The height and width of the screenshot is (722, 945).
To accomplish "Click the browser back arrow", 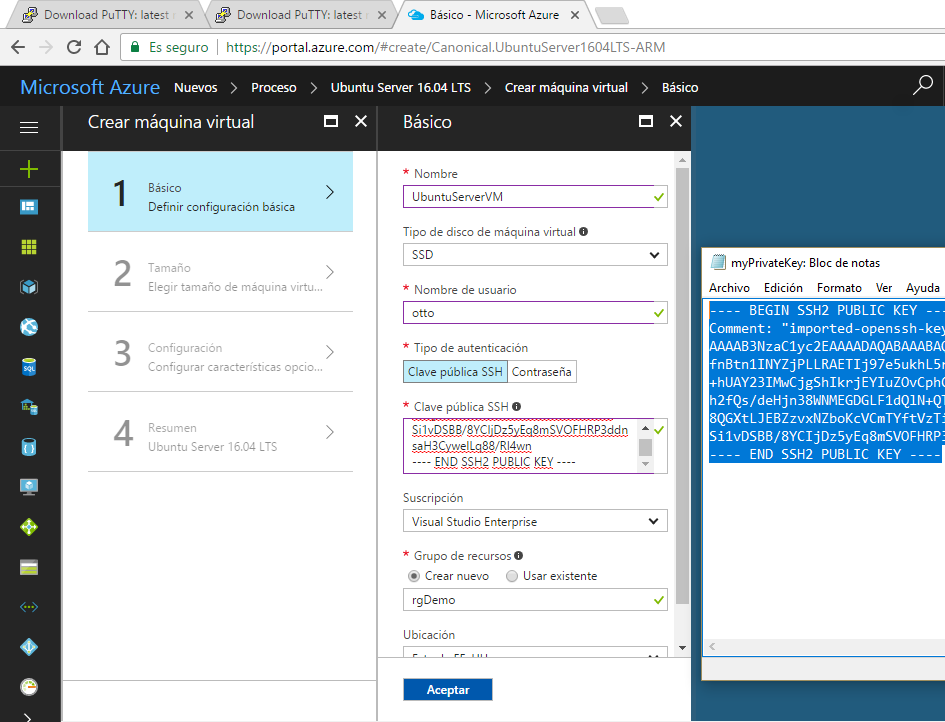I will [18, 47].
